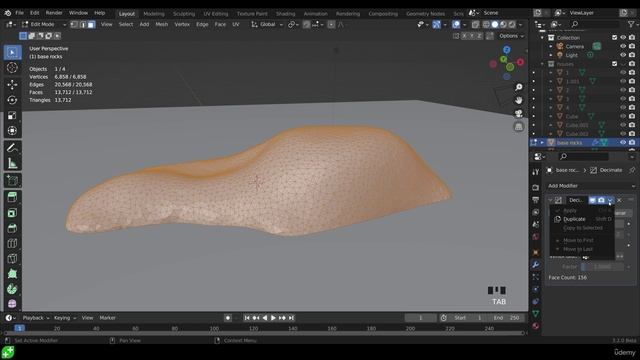Enable vertex select mode

[x=74, y=24]
